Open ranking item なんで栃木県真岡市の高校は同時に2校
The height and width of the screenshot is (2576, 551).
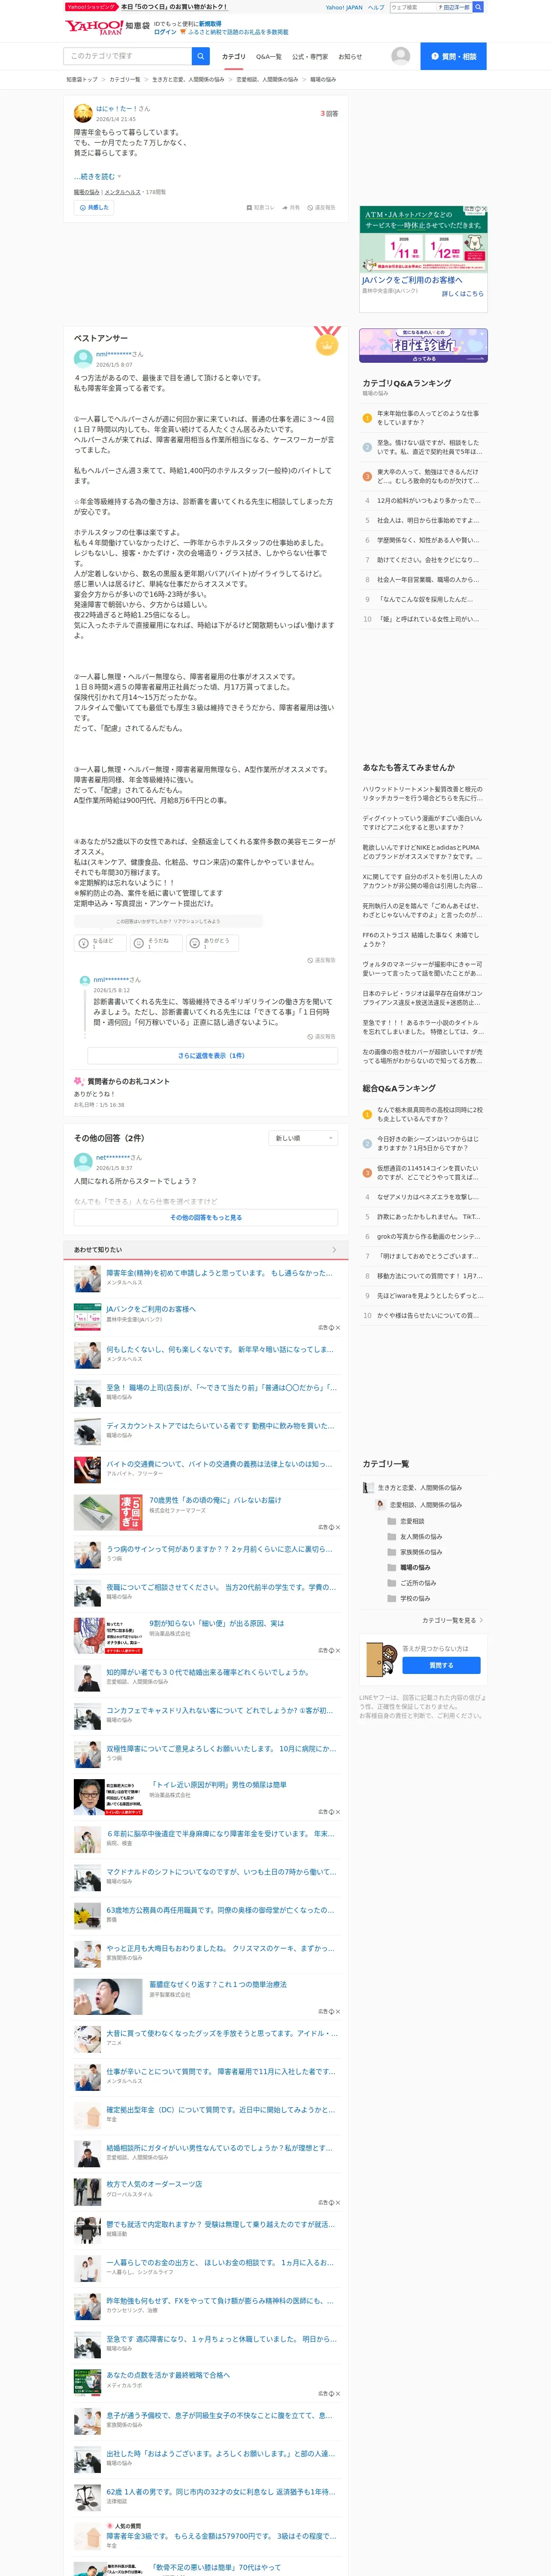[x=430, y=1114]
